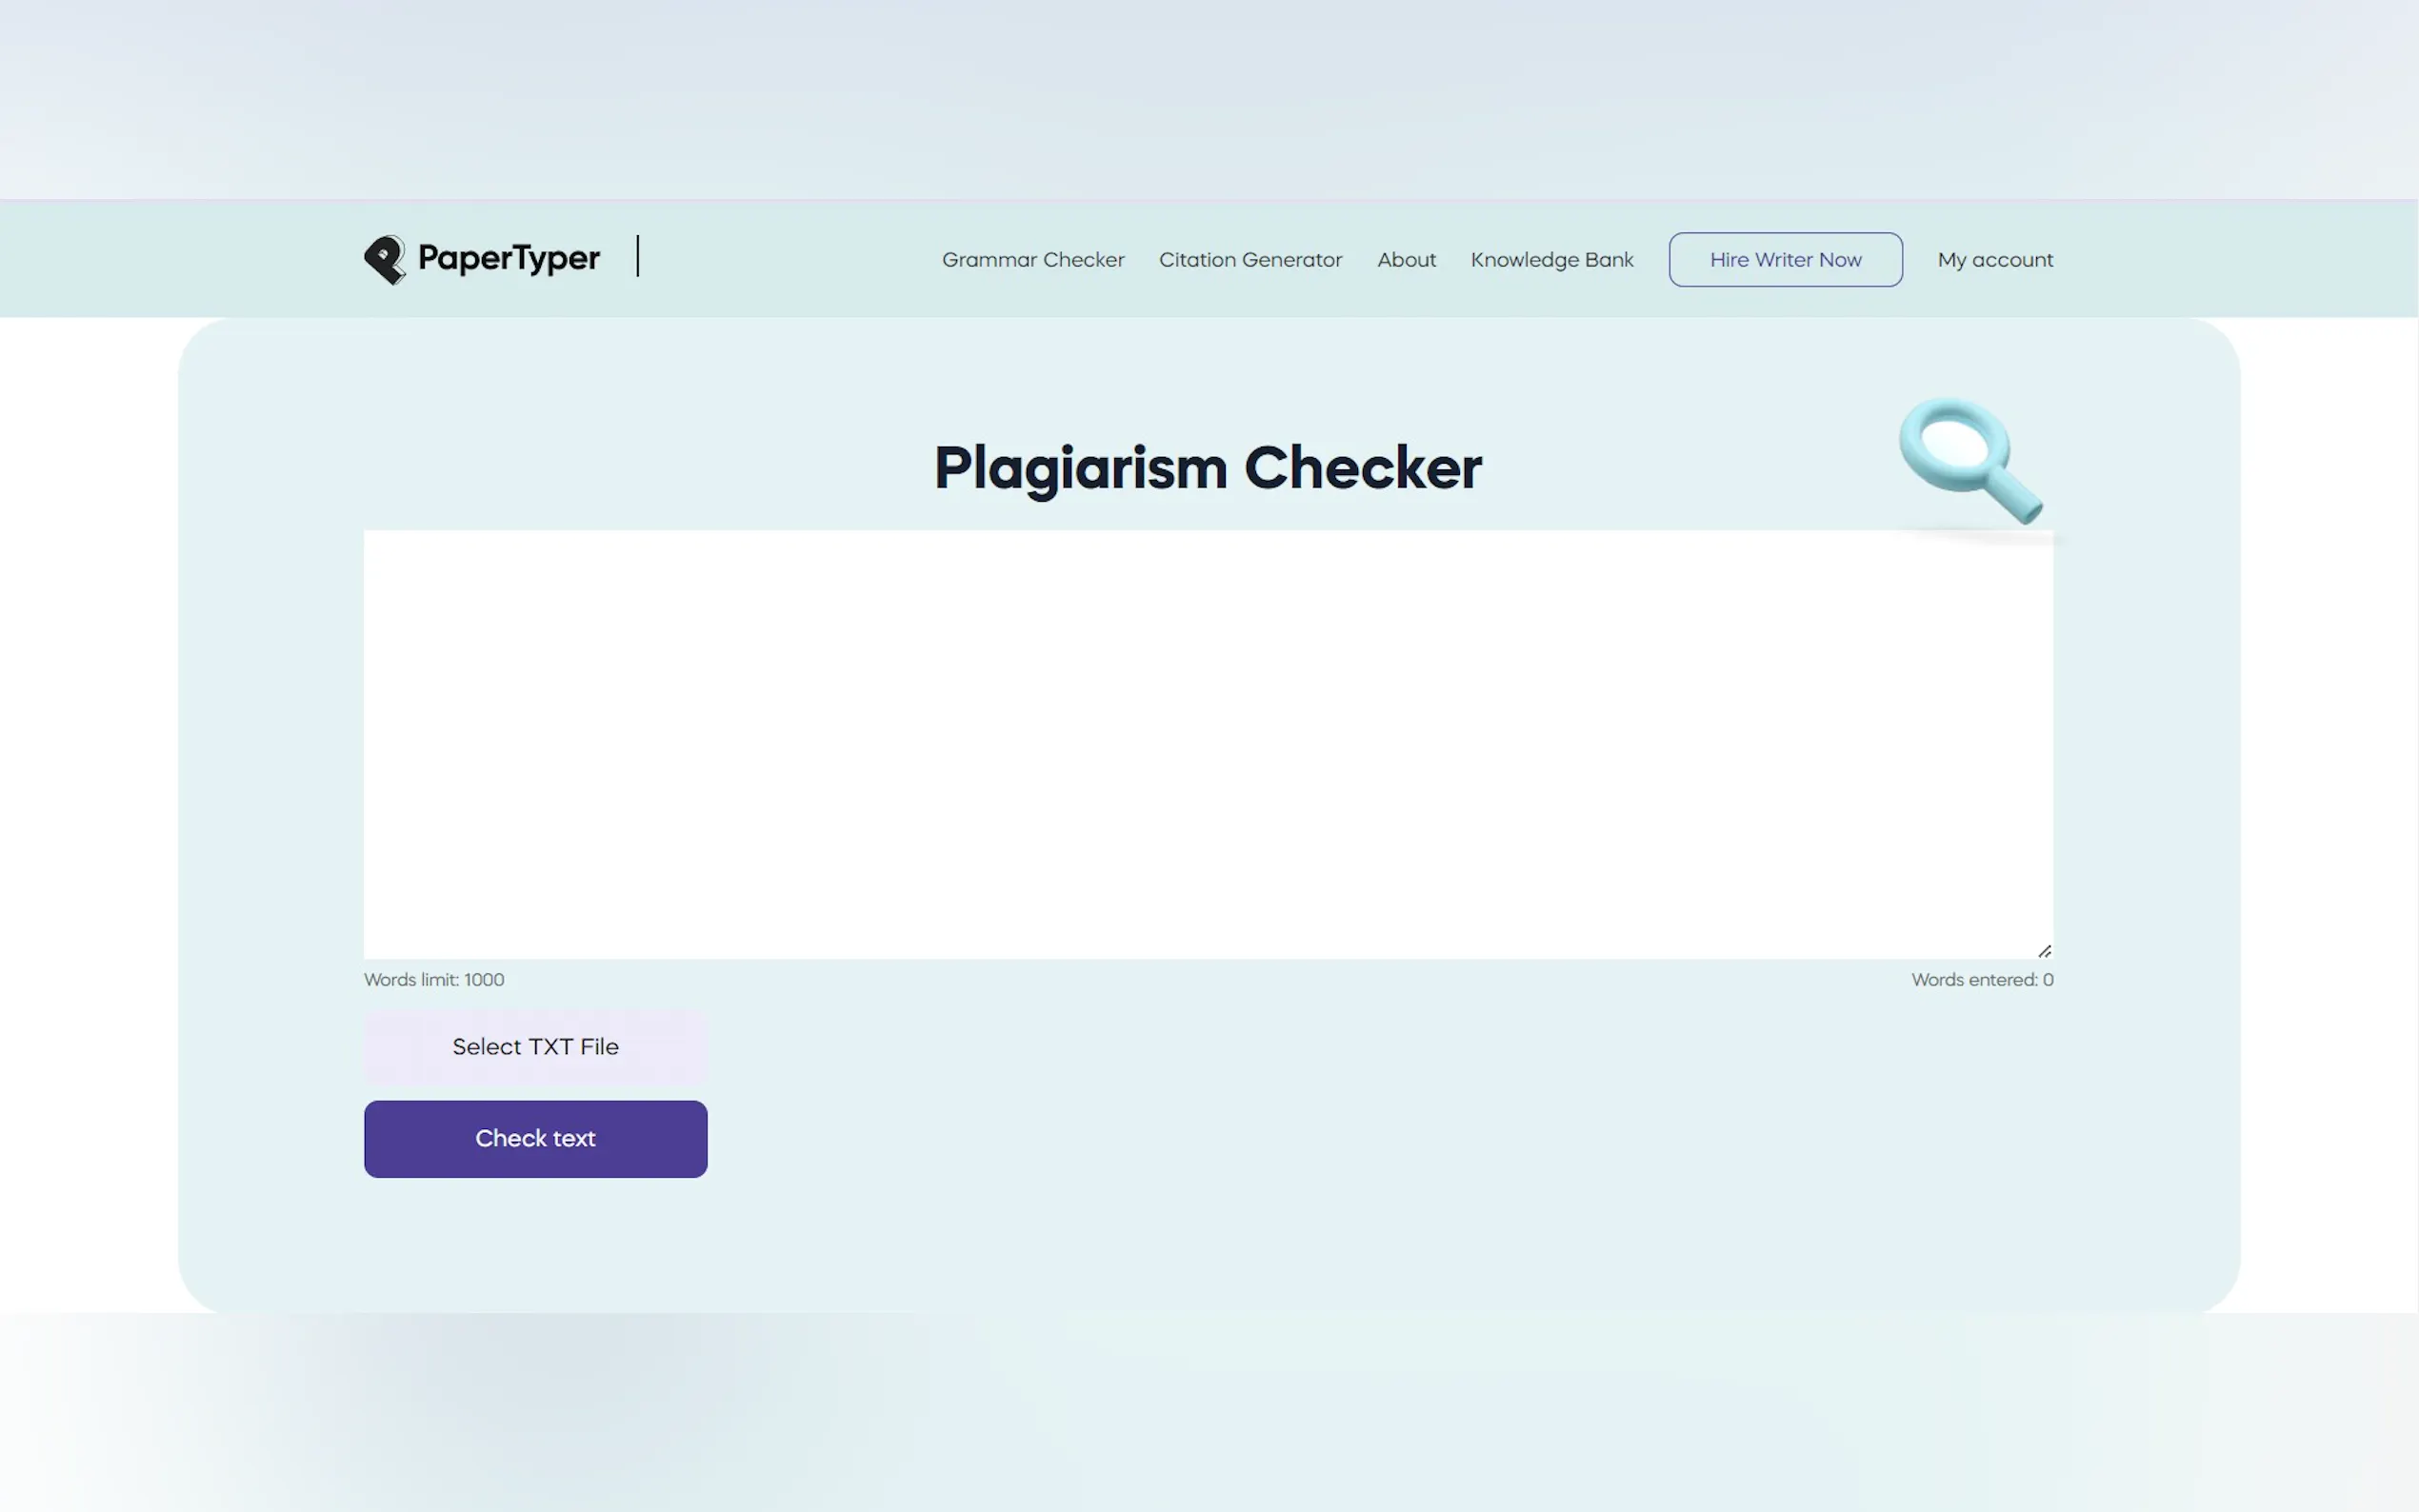This screenshot has width=2419, height=1512.
Task: Click the PaperTyper wordmark text
Action: click(x=508, y=259)
